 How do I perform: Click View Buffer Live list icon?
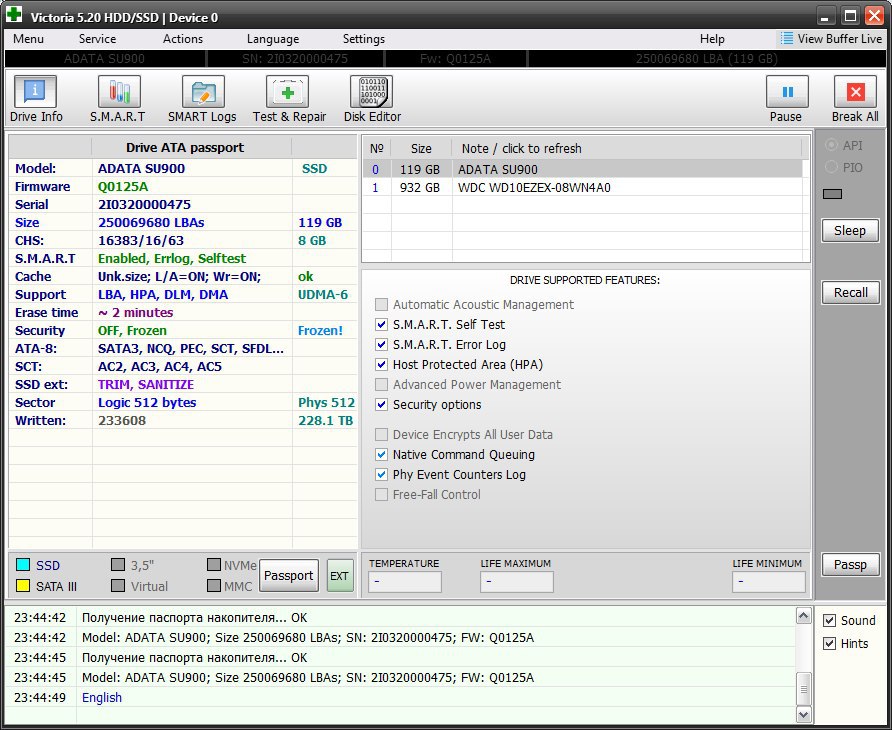(787, 38)
